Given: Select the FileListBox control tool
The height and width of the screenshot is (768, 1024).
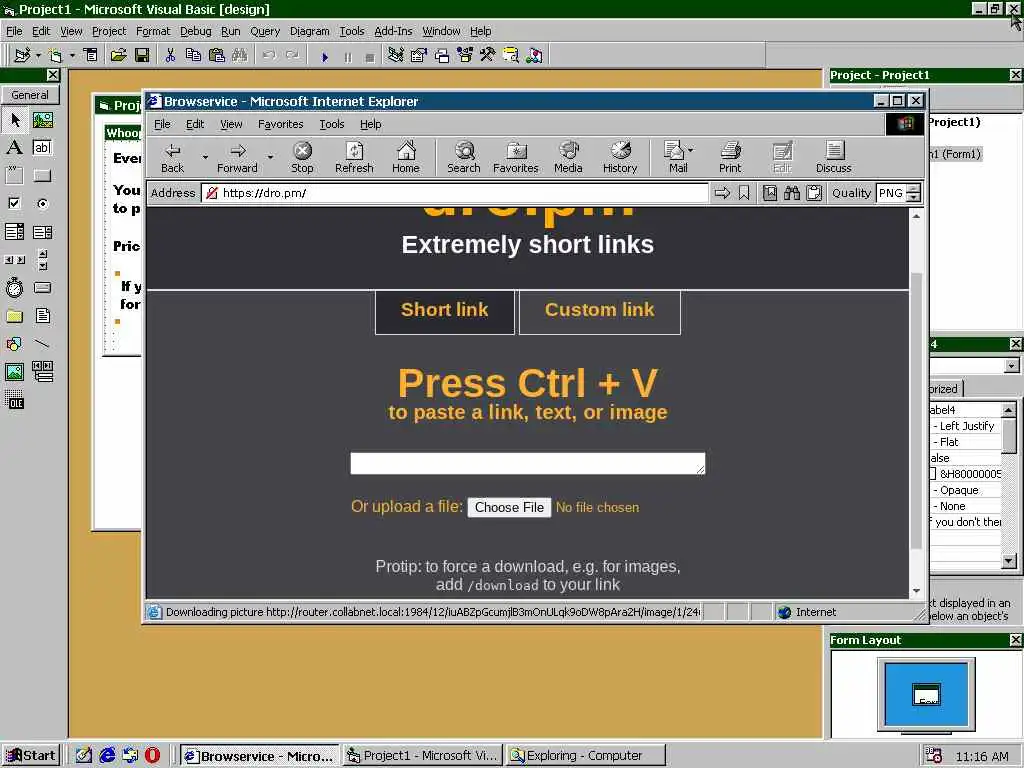Looking at the screenshot, I should (x=42, y=316).
